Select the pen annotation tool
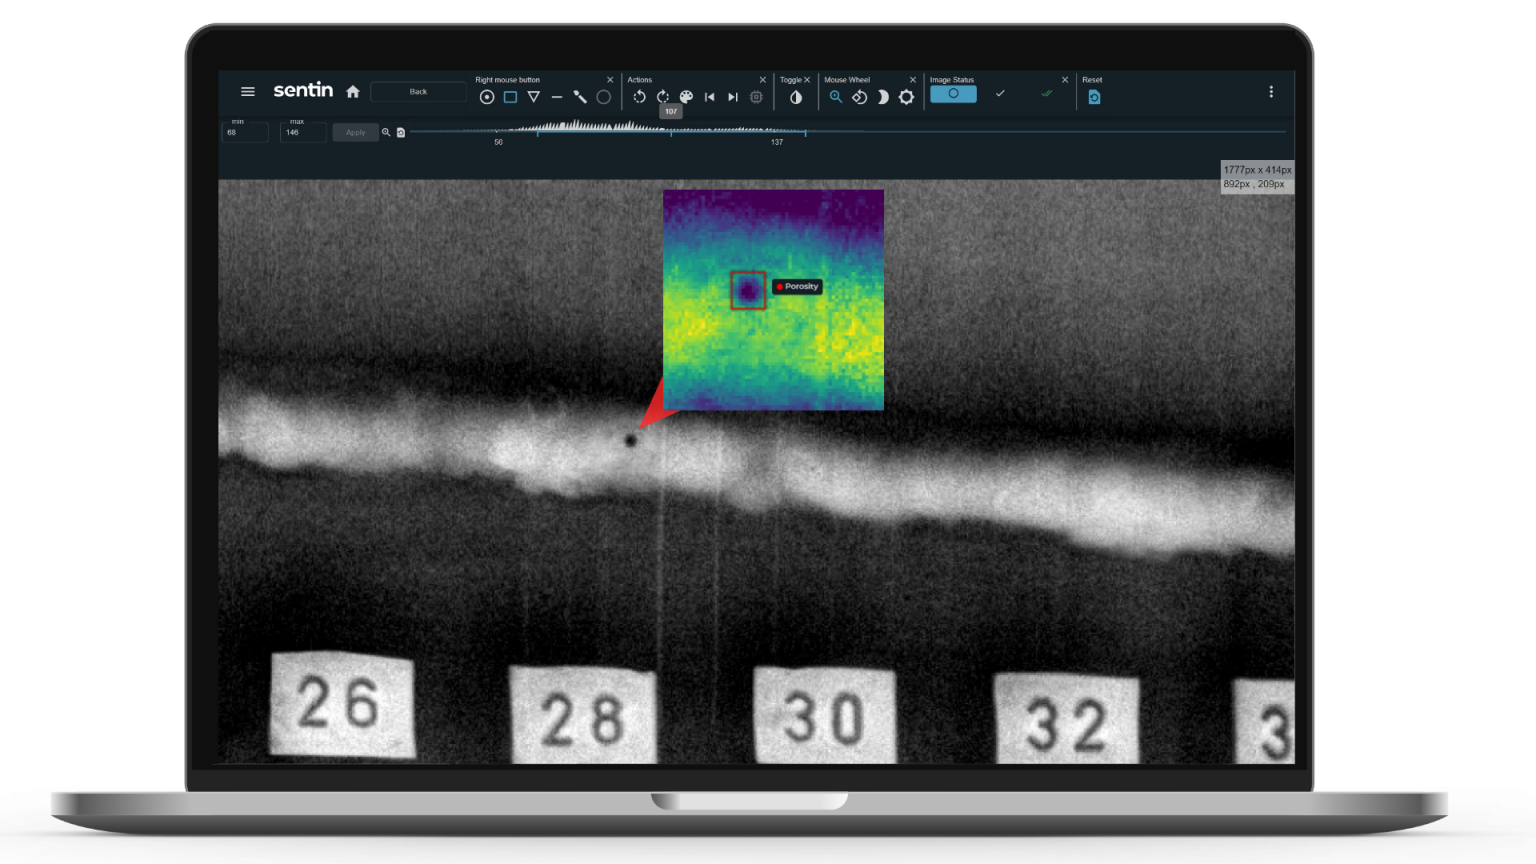 point(579,96)
